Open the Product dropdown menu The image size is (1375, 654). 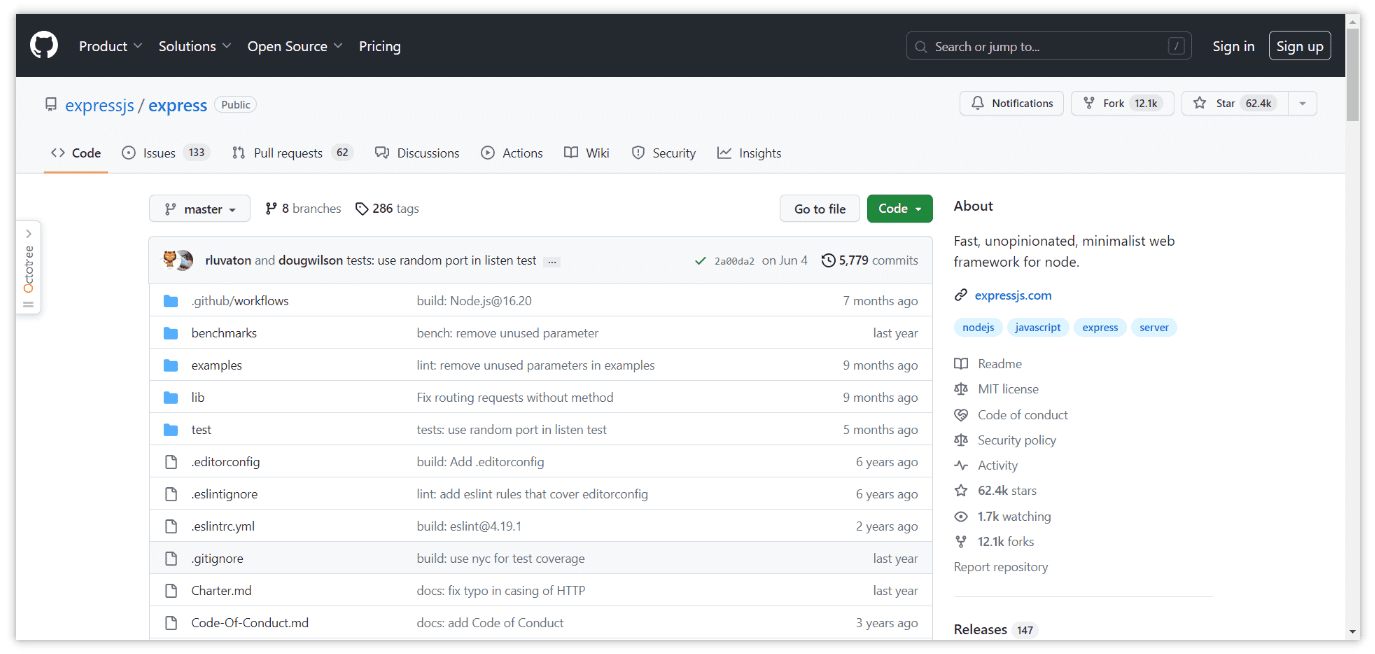[110, 46]
